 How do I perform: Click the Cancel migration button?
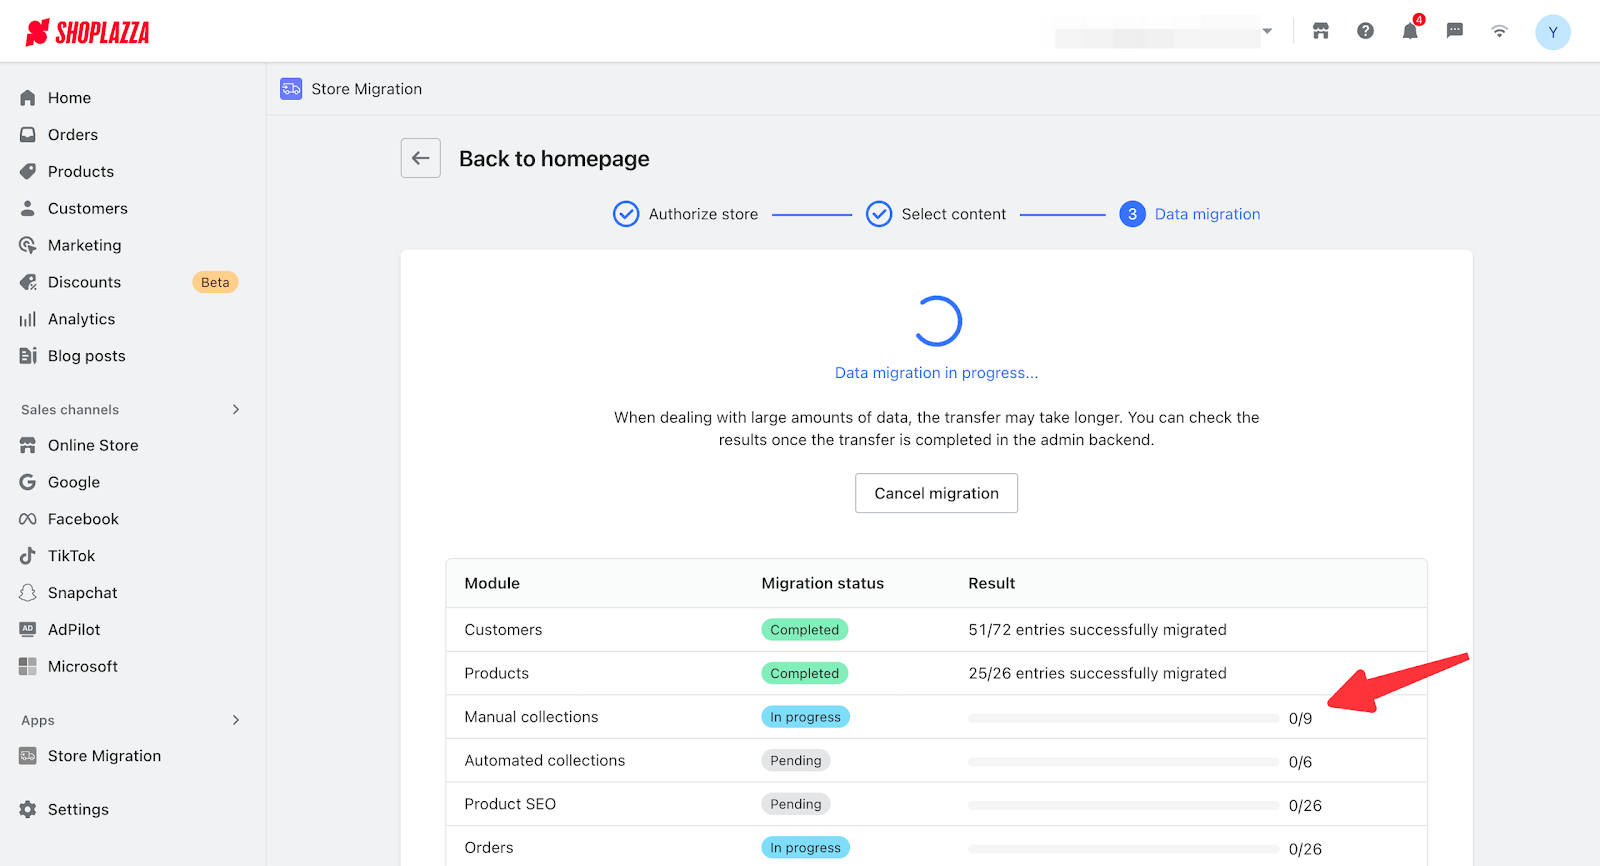tap(936, 493)
